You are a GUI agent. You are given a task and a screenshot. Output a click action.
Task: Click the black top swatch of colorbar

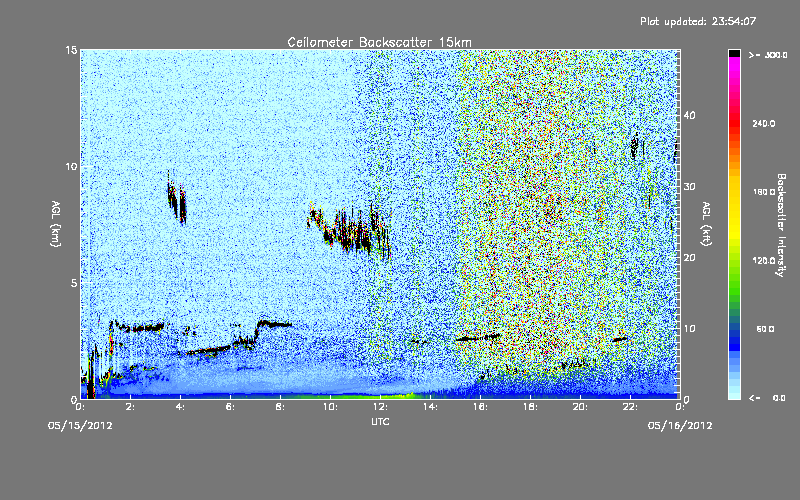(734, 53)
